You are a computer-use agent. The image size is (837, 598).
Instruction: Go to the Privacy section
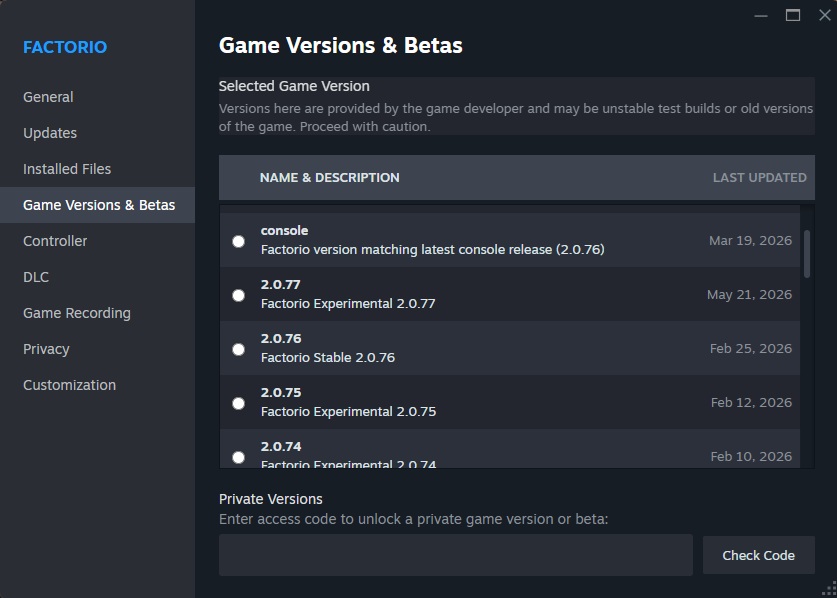pyautogui.click(x=97, y=349)
